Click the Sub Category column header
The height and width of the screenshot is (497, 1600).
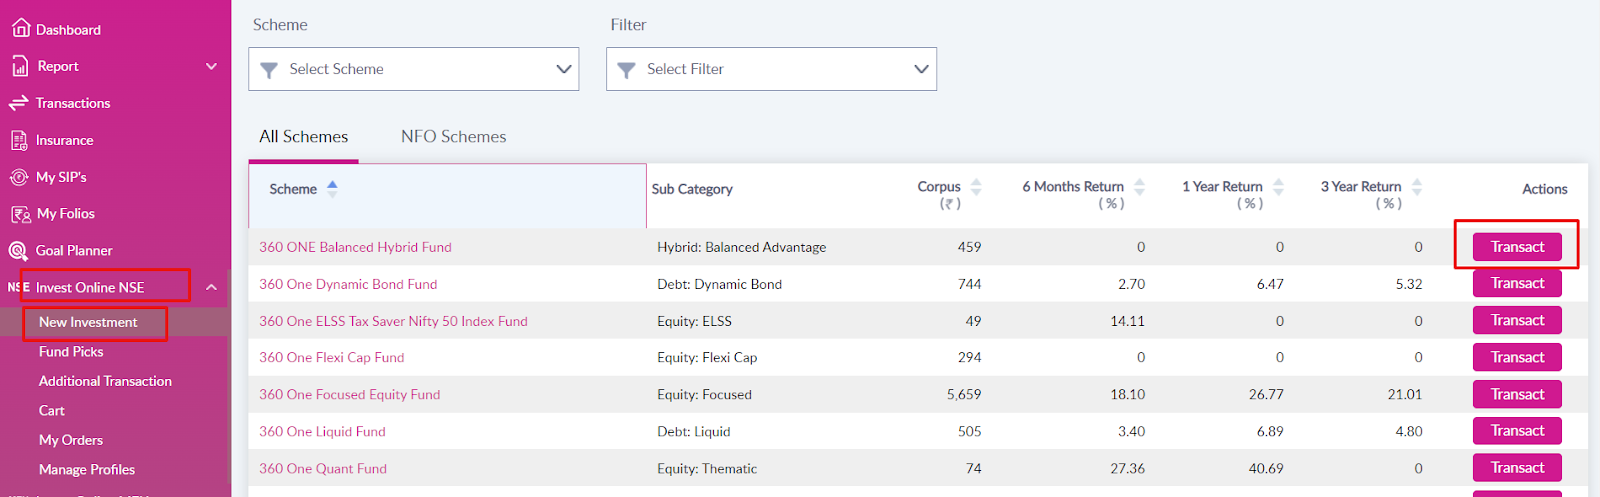[692, 189]
